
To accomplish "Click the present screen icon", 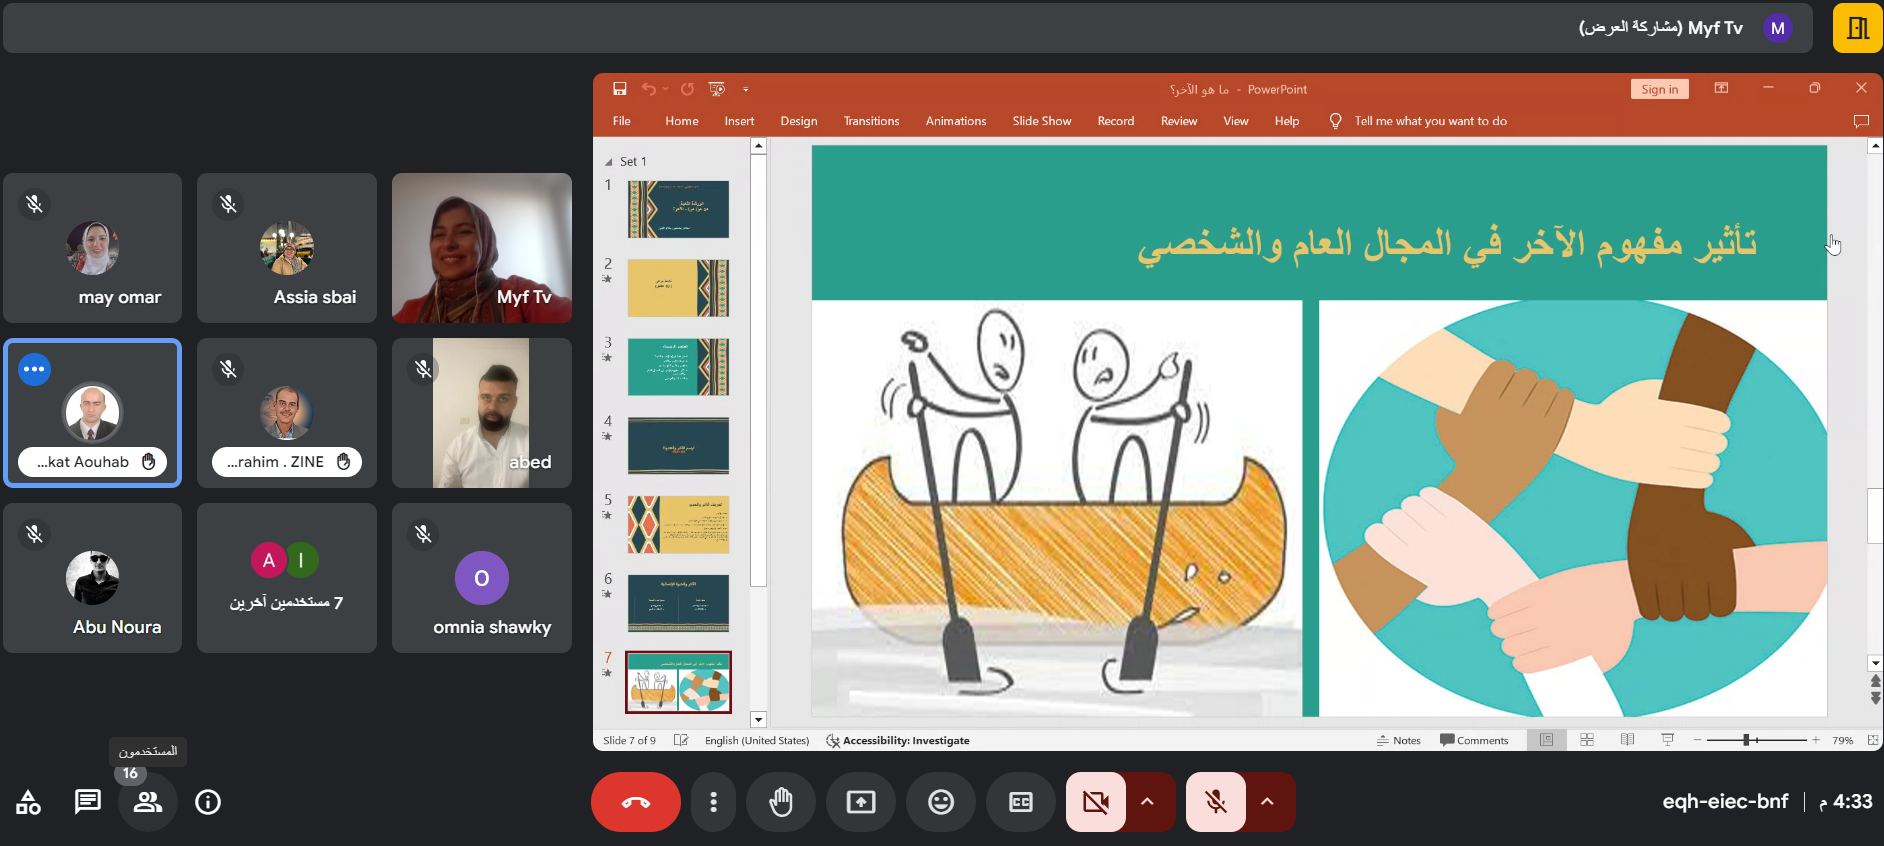I will point(861,802).
